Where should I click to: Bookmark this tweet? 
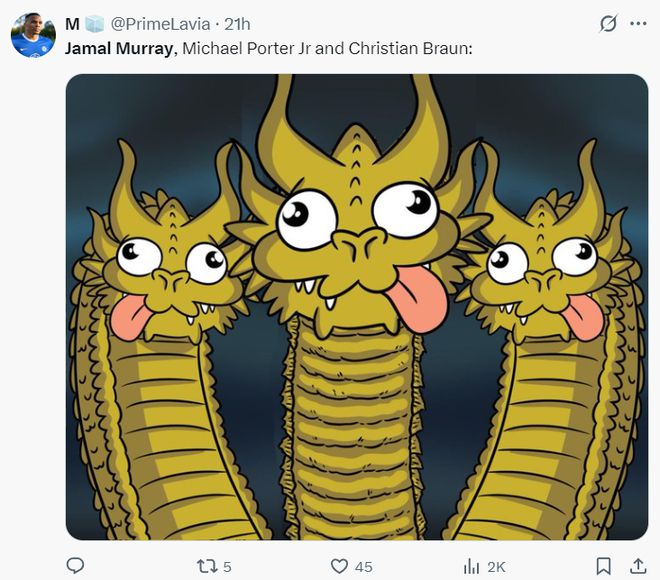point(603,566)
